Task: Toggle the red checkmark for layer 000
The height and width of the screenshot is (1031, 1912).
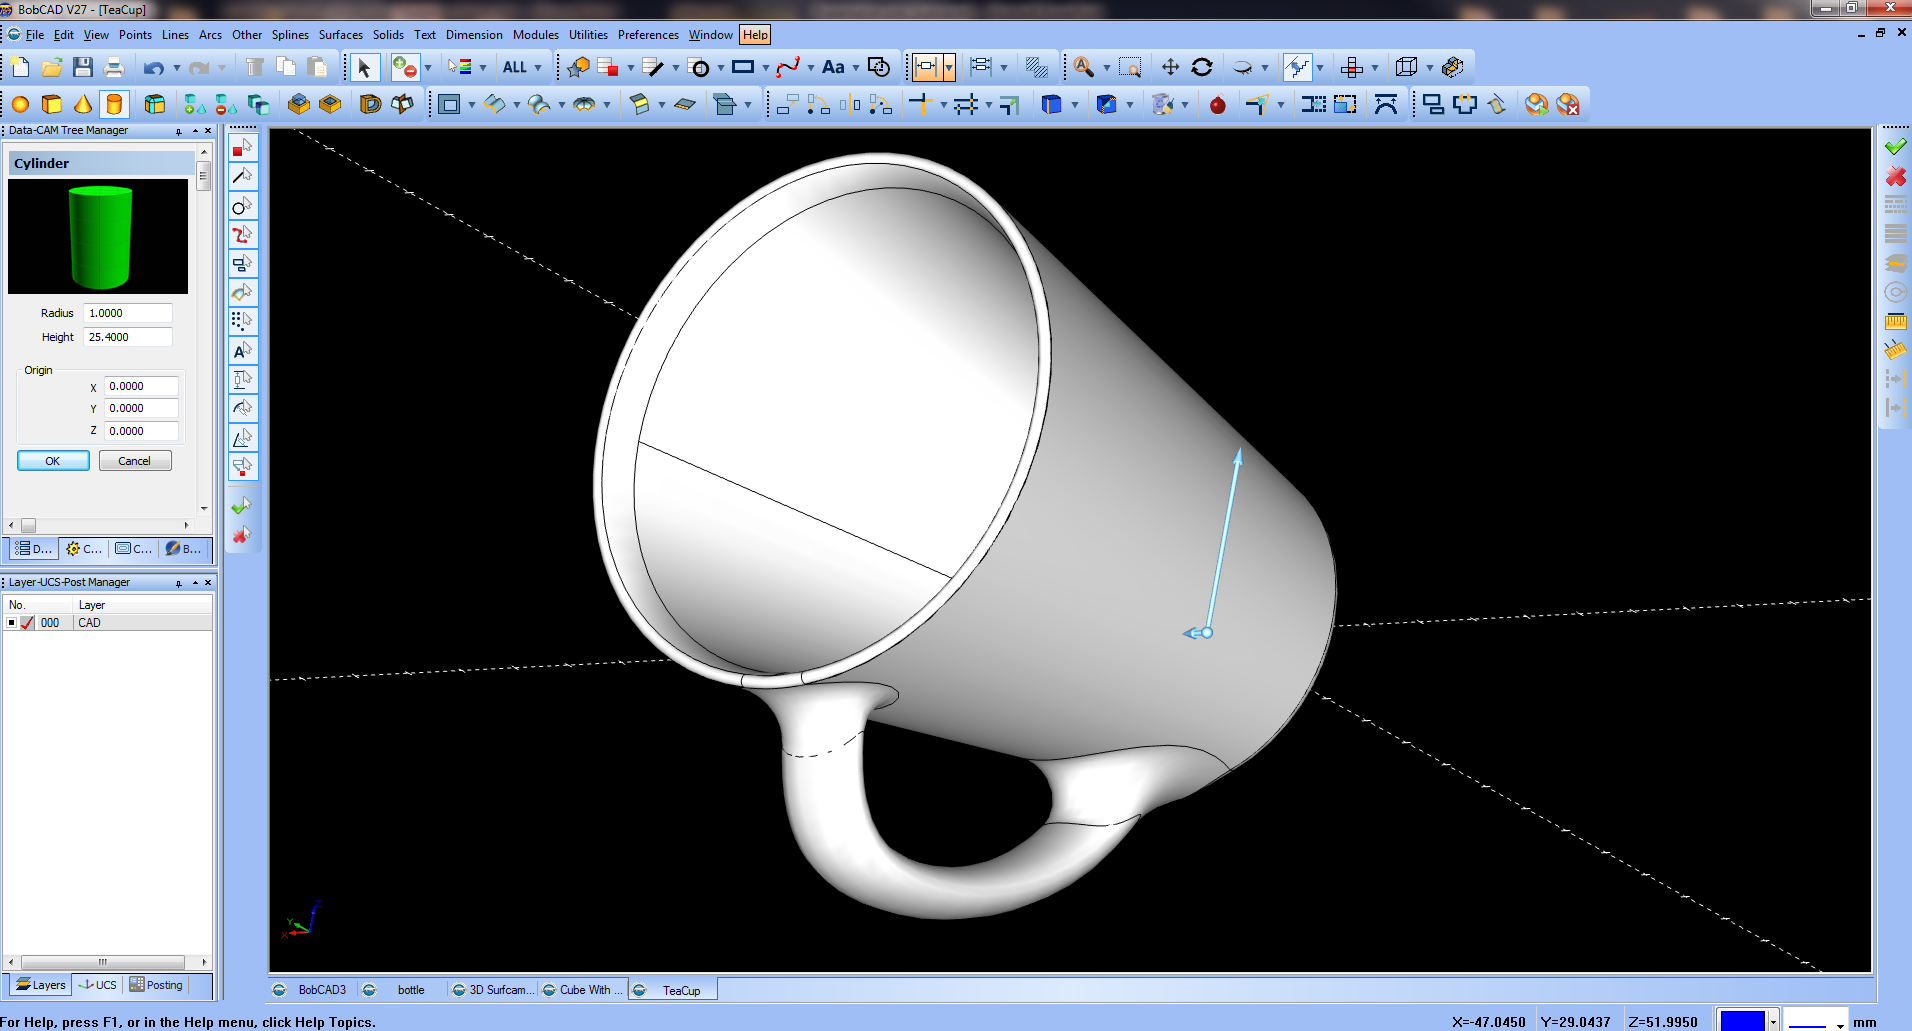Action: [x=27, y=622]
